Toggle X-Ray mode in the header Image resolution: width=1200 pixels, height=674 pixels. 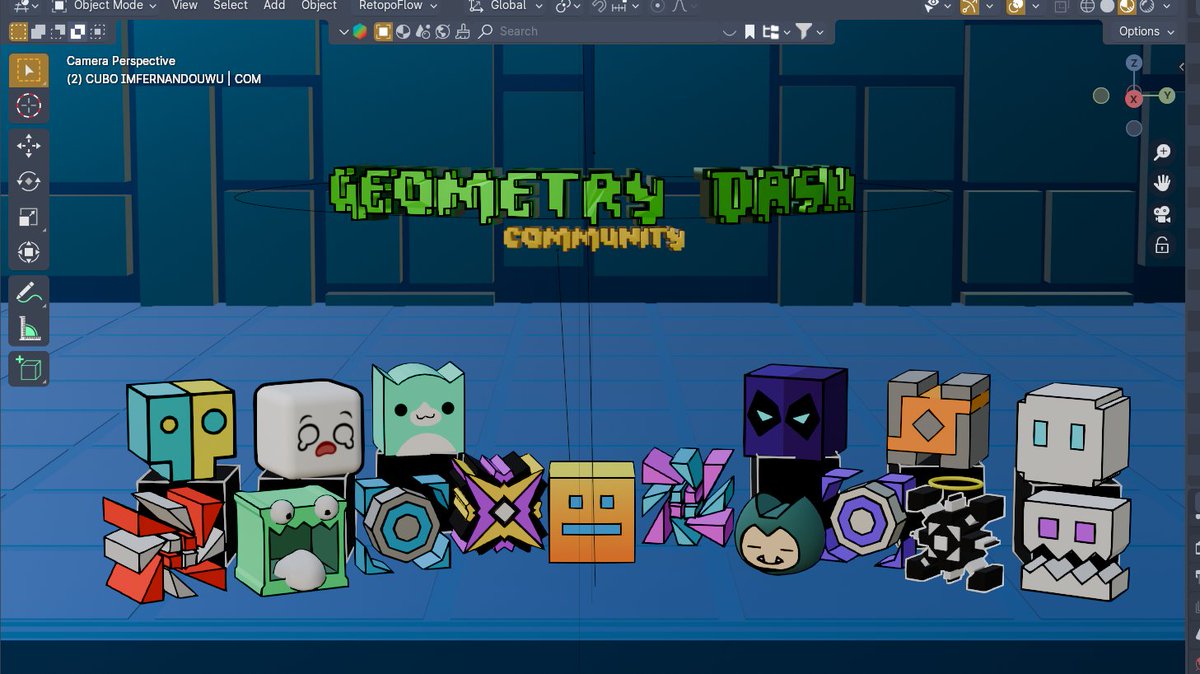(x=1060, y=7)
